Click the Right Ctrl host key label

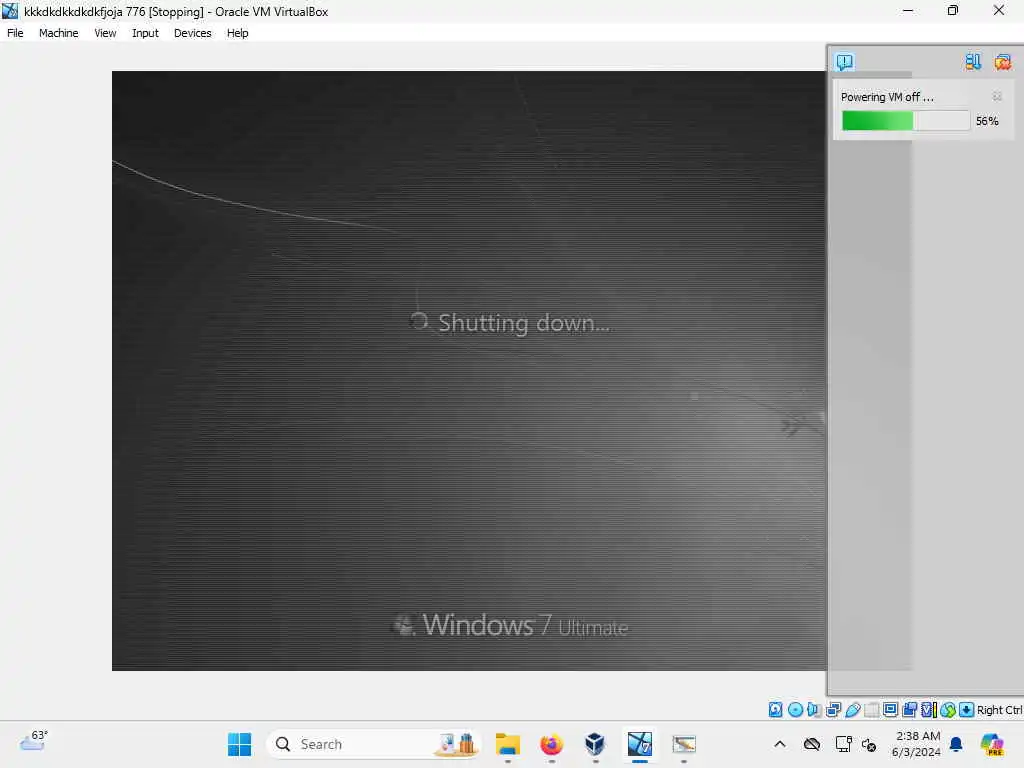click(999, 710)
